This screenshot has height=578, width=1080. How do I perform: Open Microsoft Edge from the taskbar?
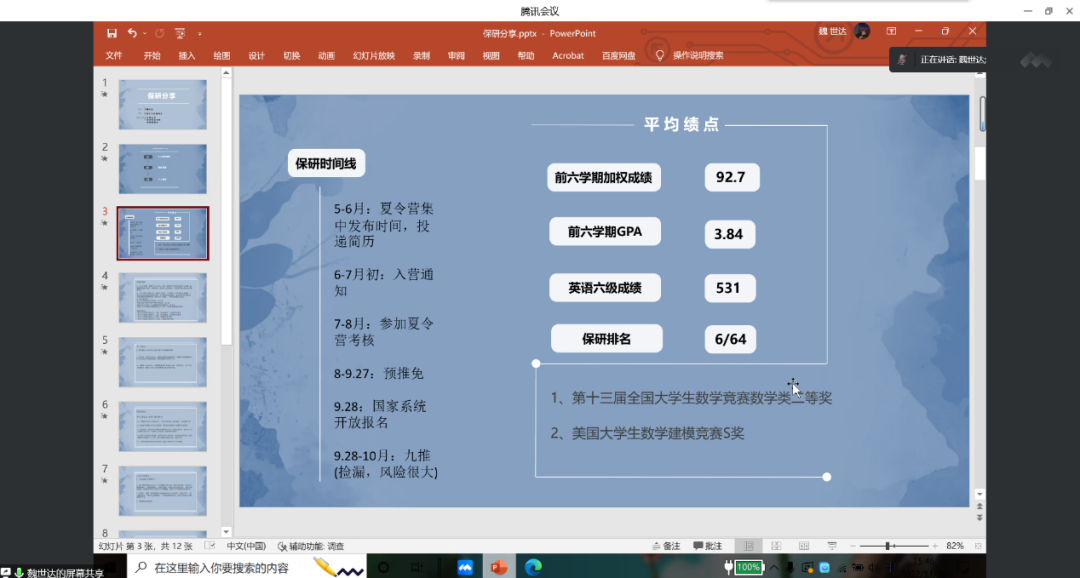point(533,567)
